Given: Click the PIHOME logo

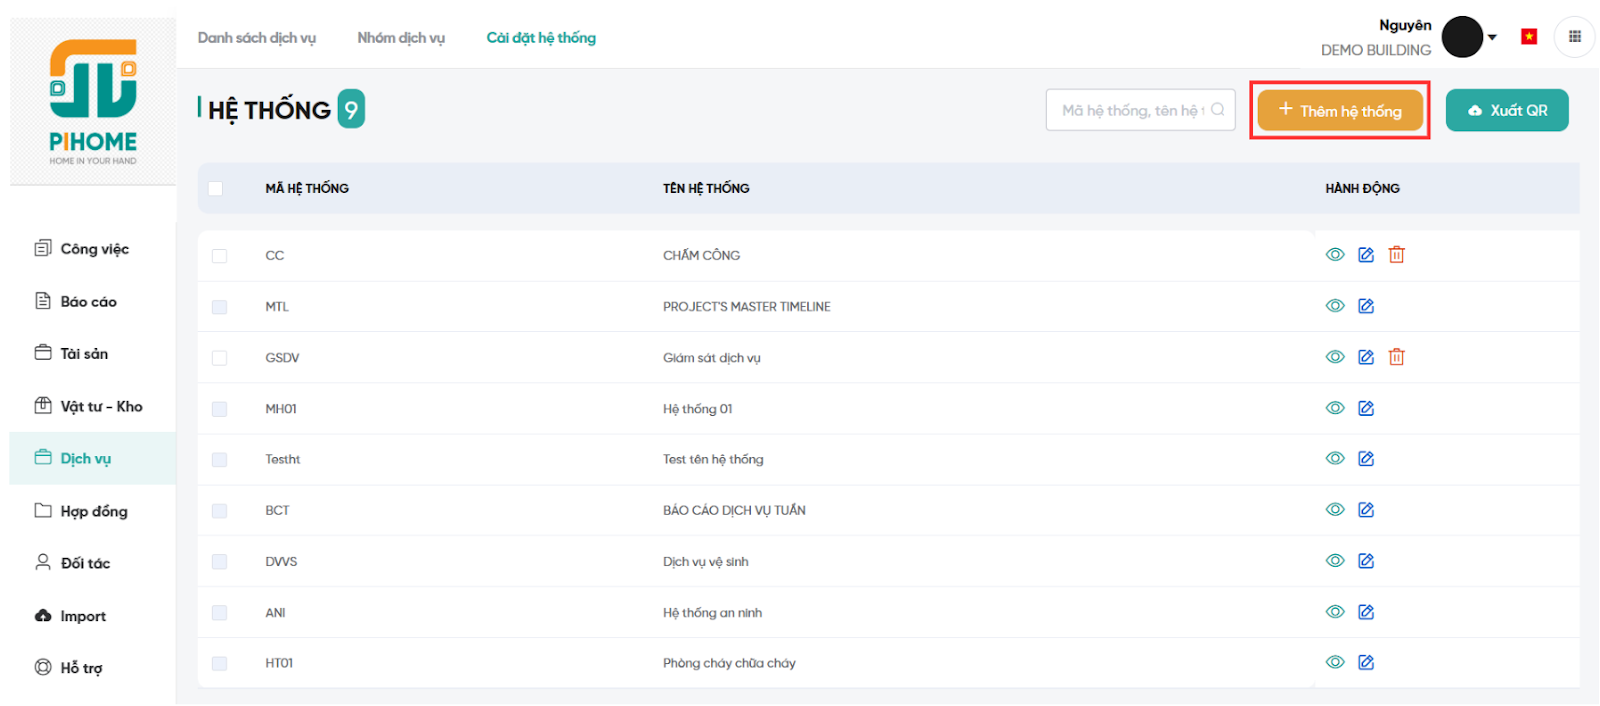Looking at the screenshot, I should 93,101.
